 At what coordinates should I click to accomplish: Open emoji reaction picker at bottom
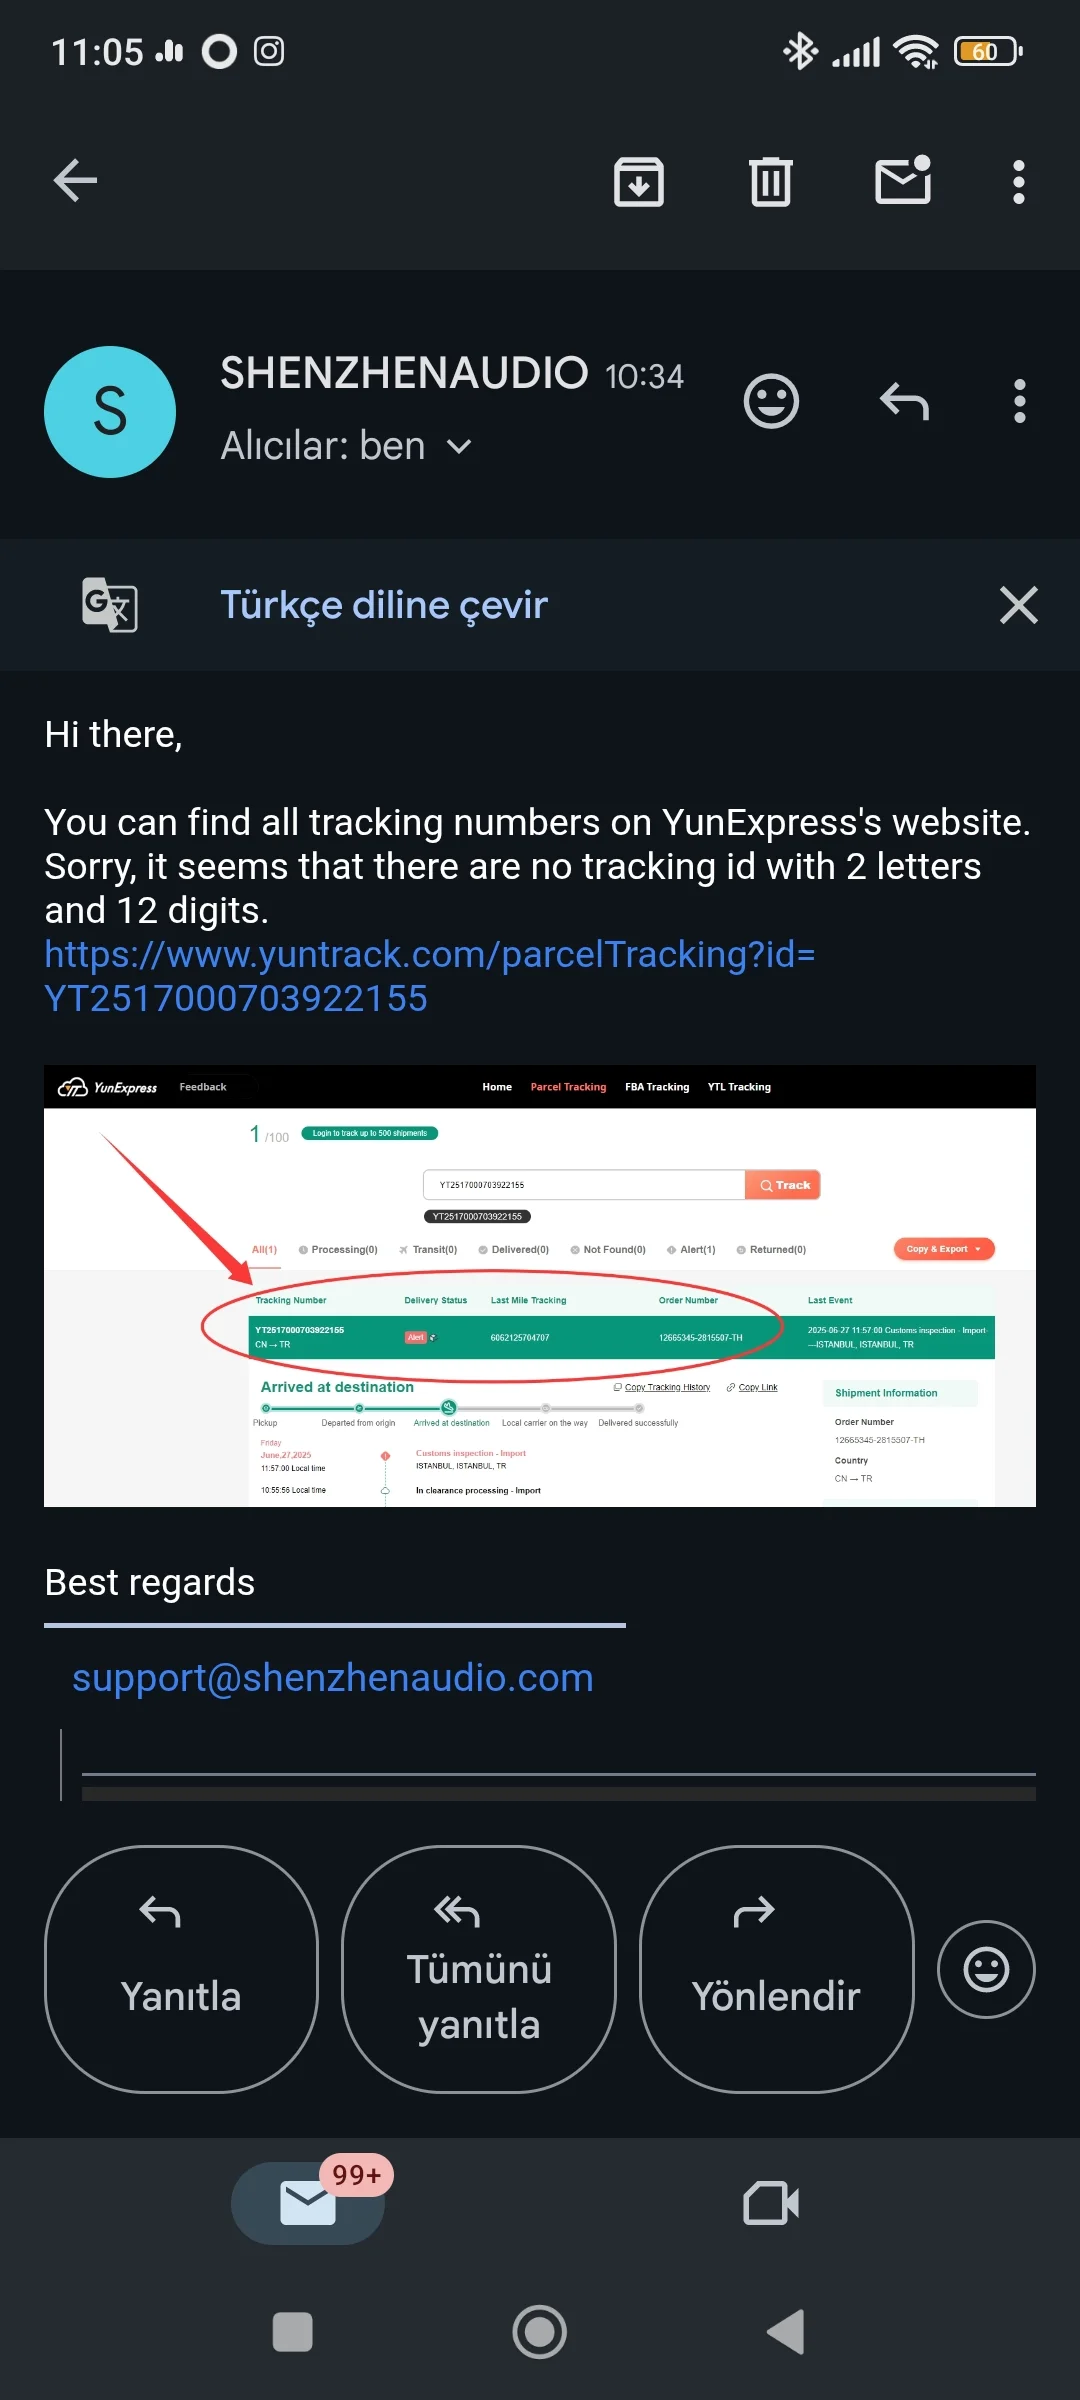coord(985,1969)
